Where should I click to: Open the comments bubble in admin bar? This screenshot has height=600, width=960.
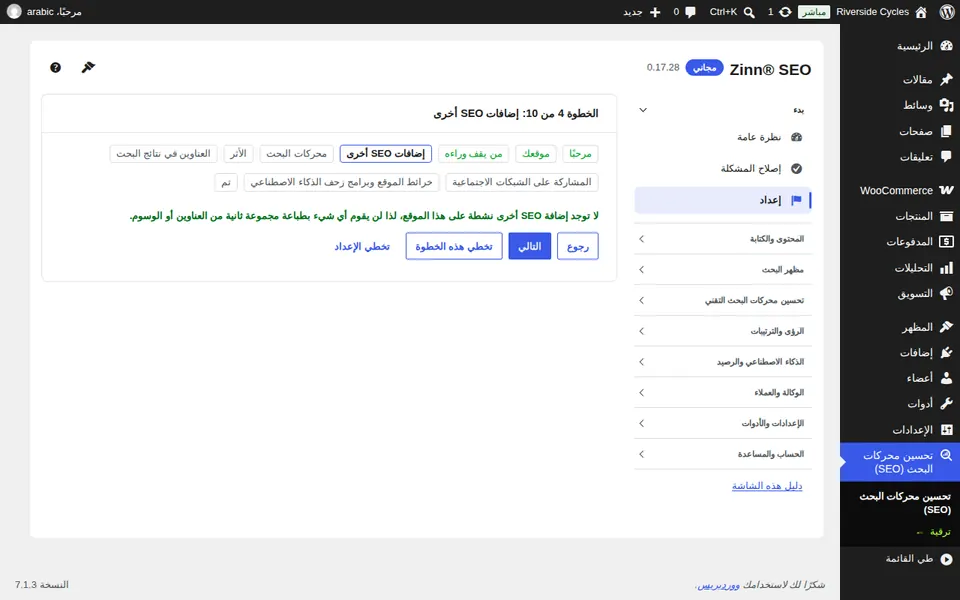(691, 12)
